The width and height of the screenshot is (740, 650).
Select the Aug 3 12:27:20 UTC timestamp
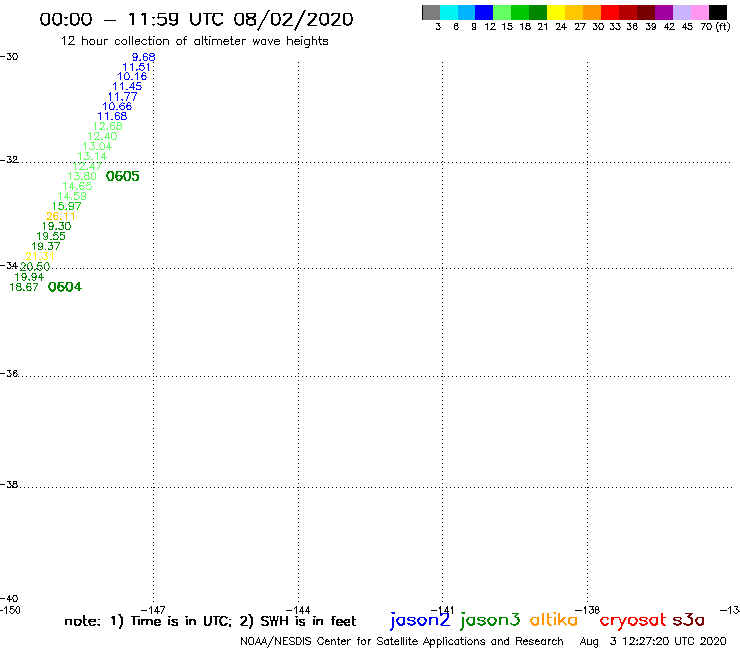coord(653,642)
